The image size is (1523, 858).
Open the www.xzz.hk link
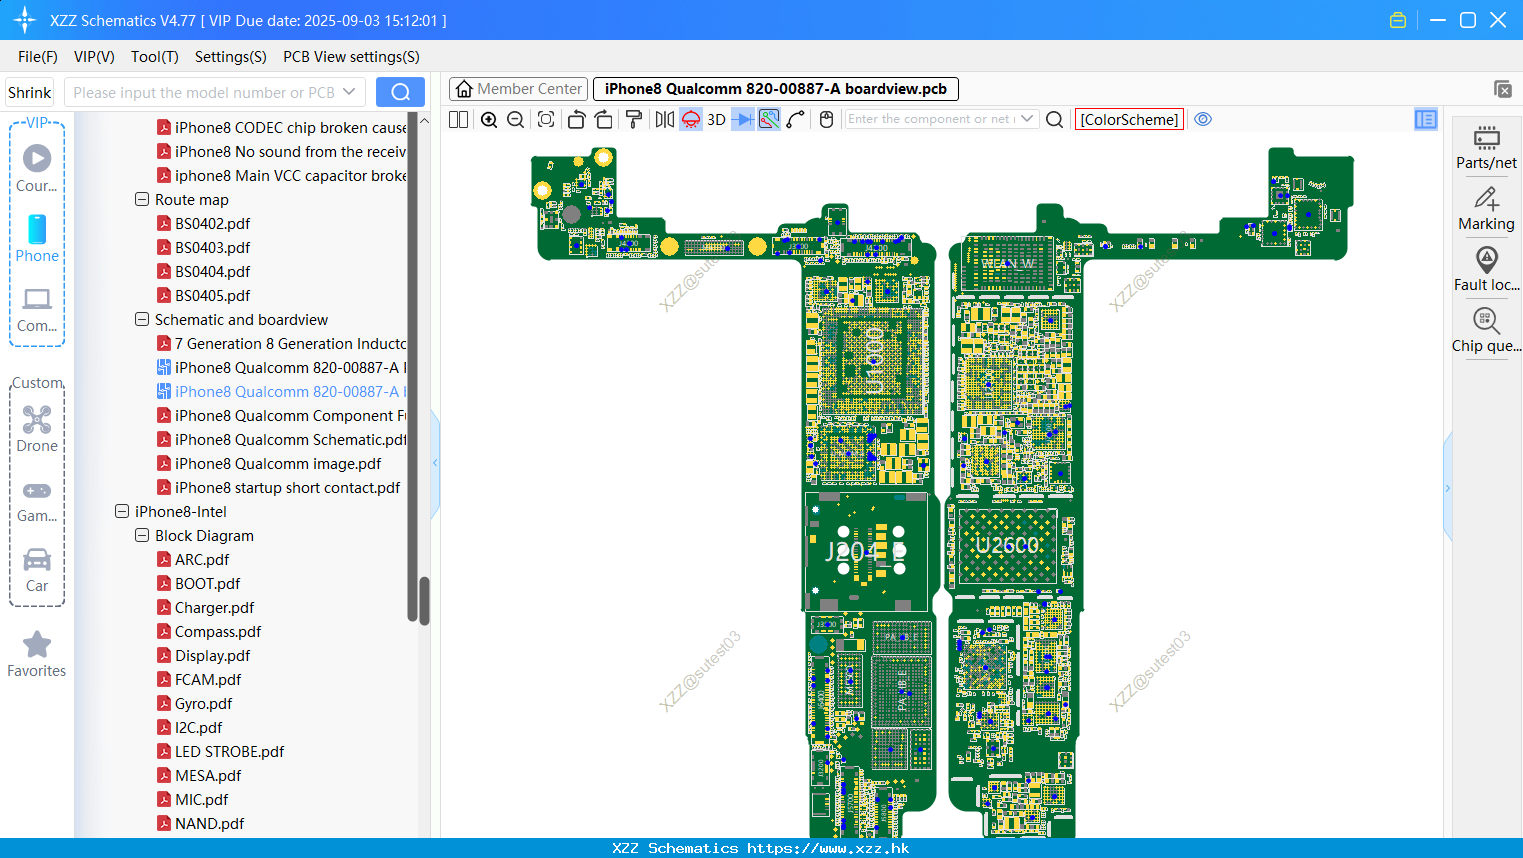(828, 848)
